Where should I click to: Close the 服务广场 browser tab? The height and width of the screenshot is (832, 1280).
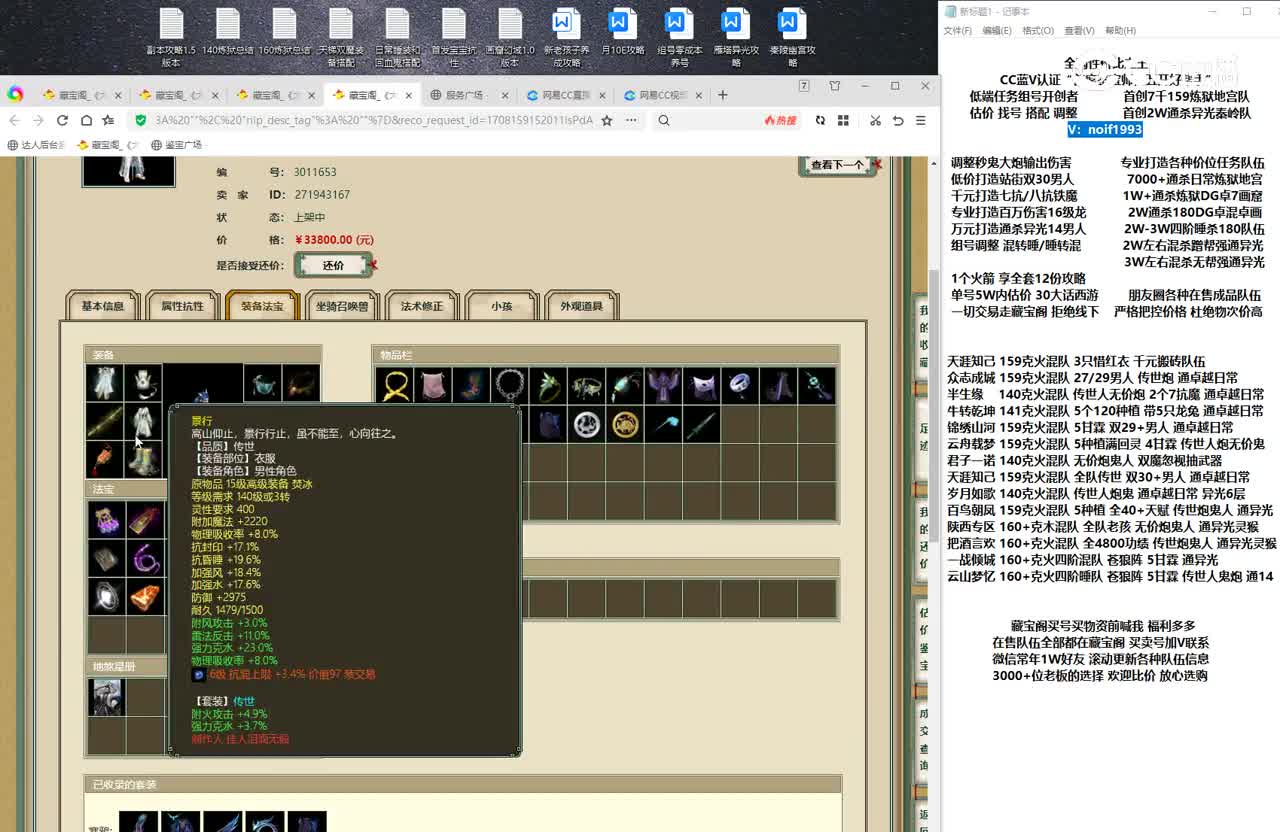504,96
